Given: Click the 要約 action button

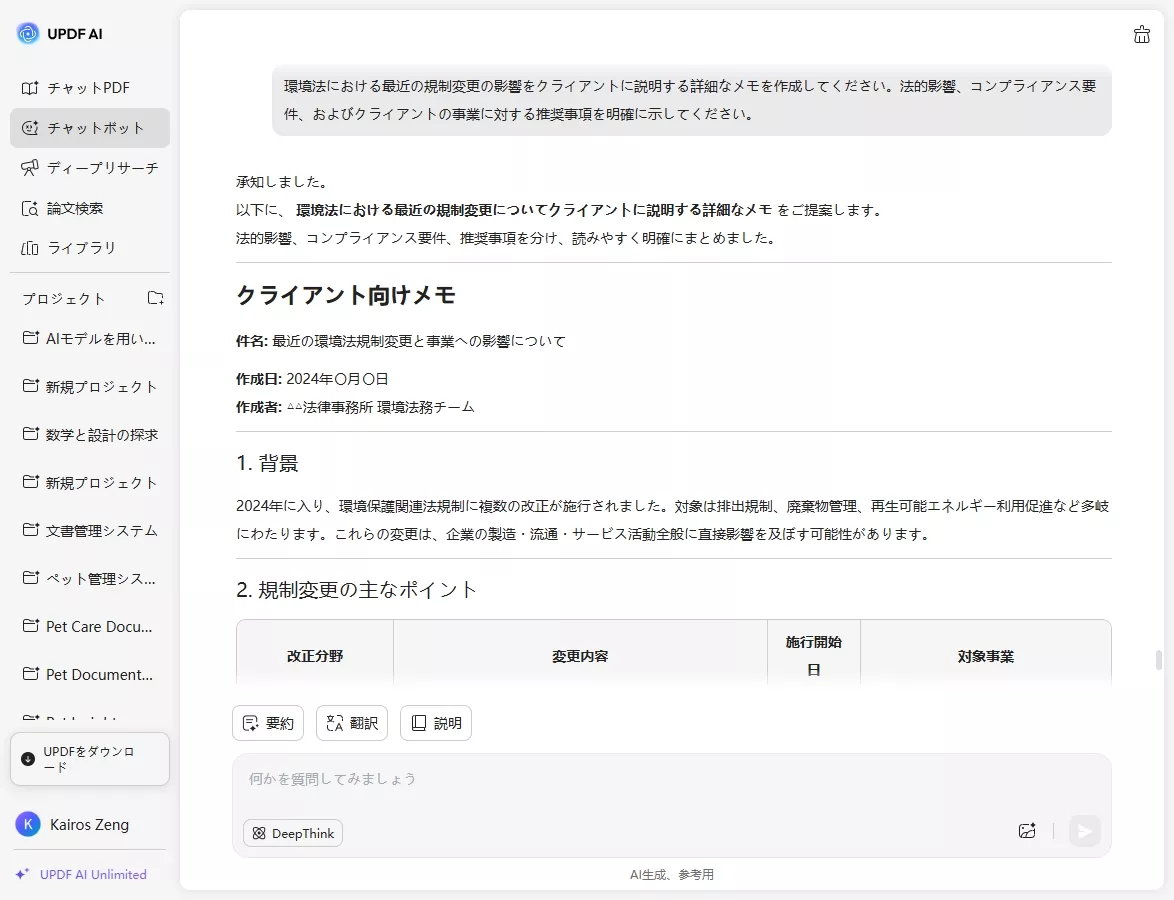Looking at the screenshot, I should 267,722.
